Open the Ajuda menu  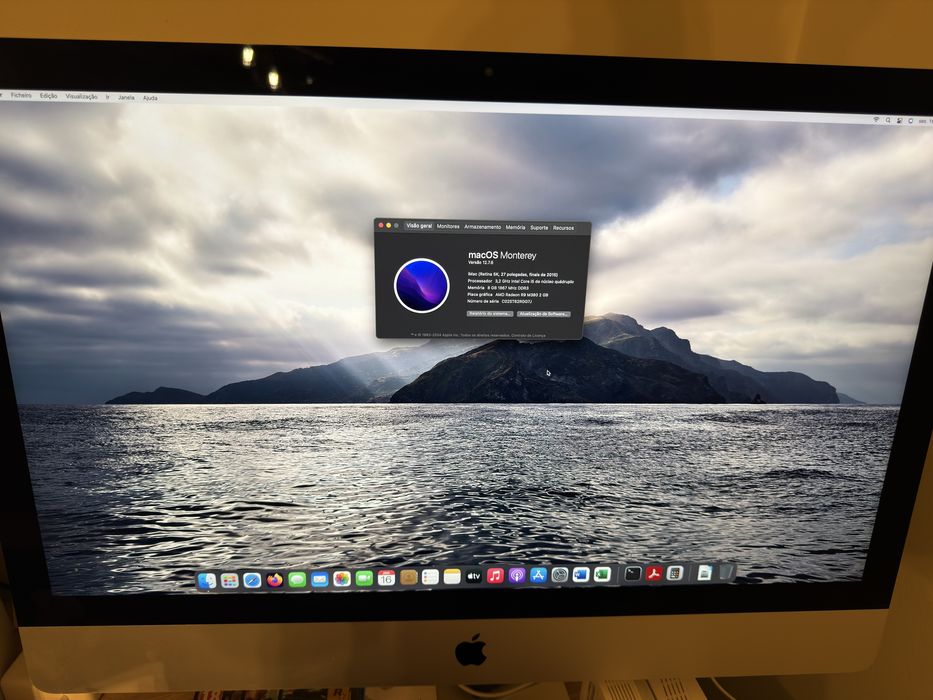click(151, 98)
